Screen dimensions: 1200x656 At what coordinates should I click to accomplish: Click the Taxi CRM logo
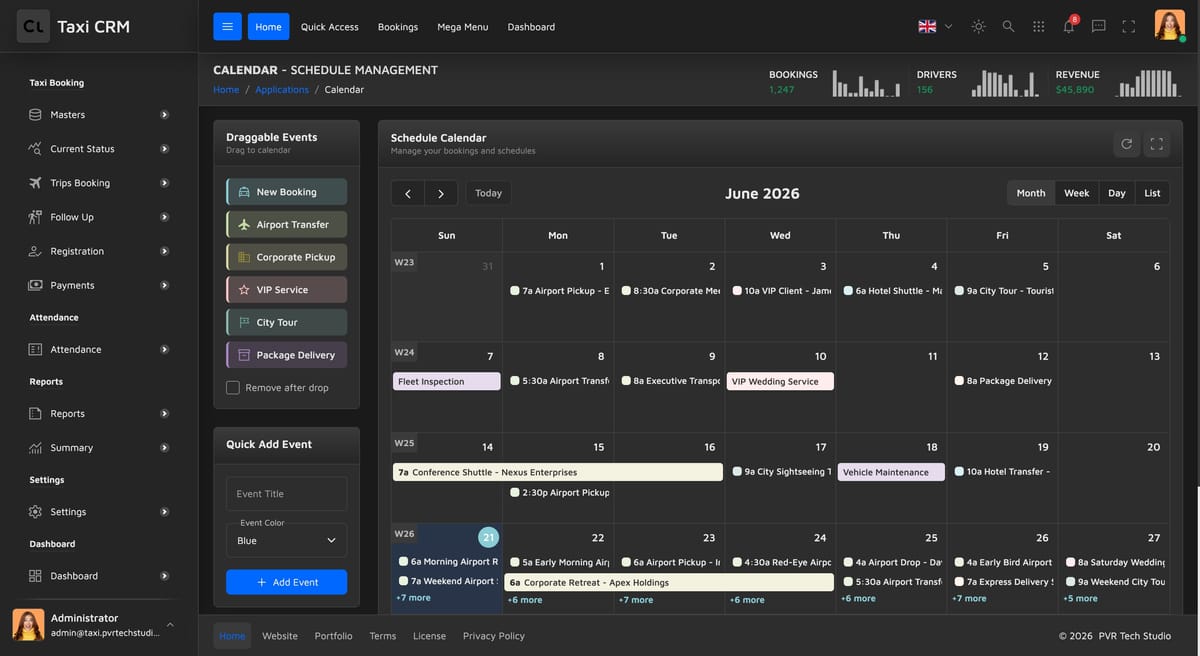(73, 27)
